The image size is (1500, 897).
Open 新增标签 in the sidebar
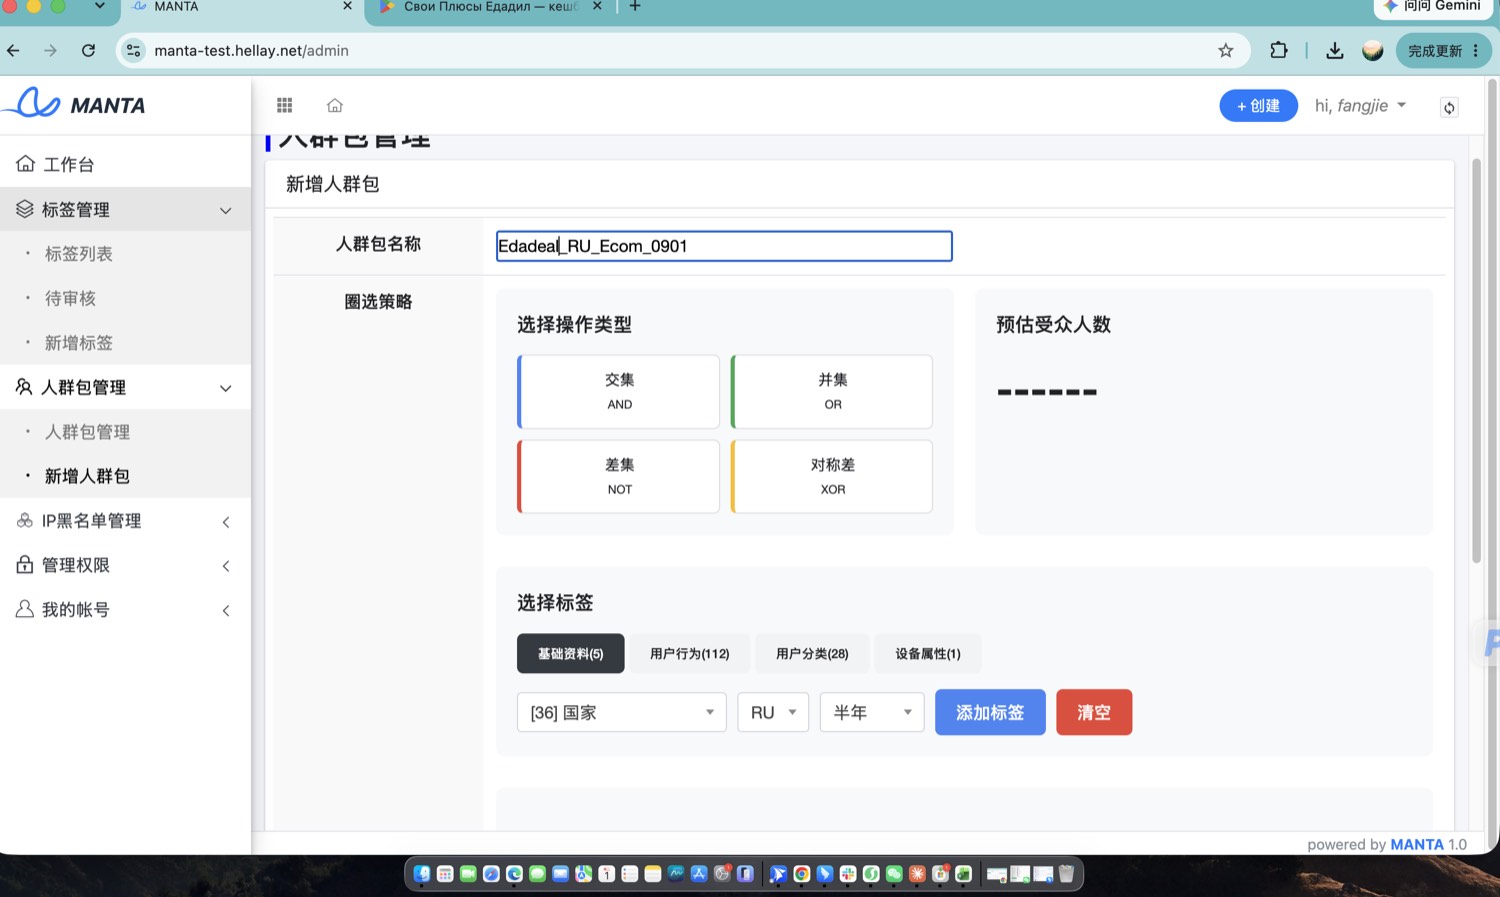(79, 342)
